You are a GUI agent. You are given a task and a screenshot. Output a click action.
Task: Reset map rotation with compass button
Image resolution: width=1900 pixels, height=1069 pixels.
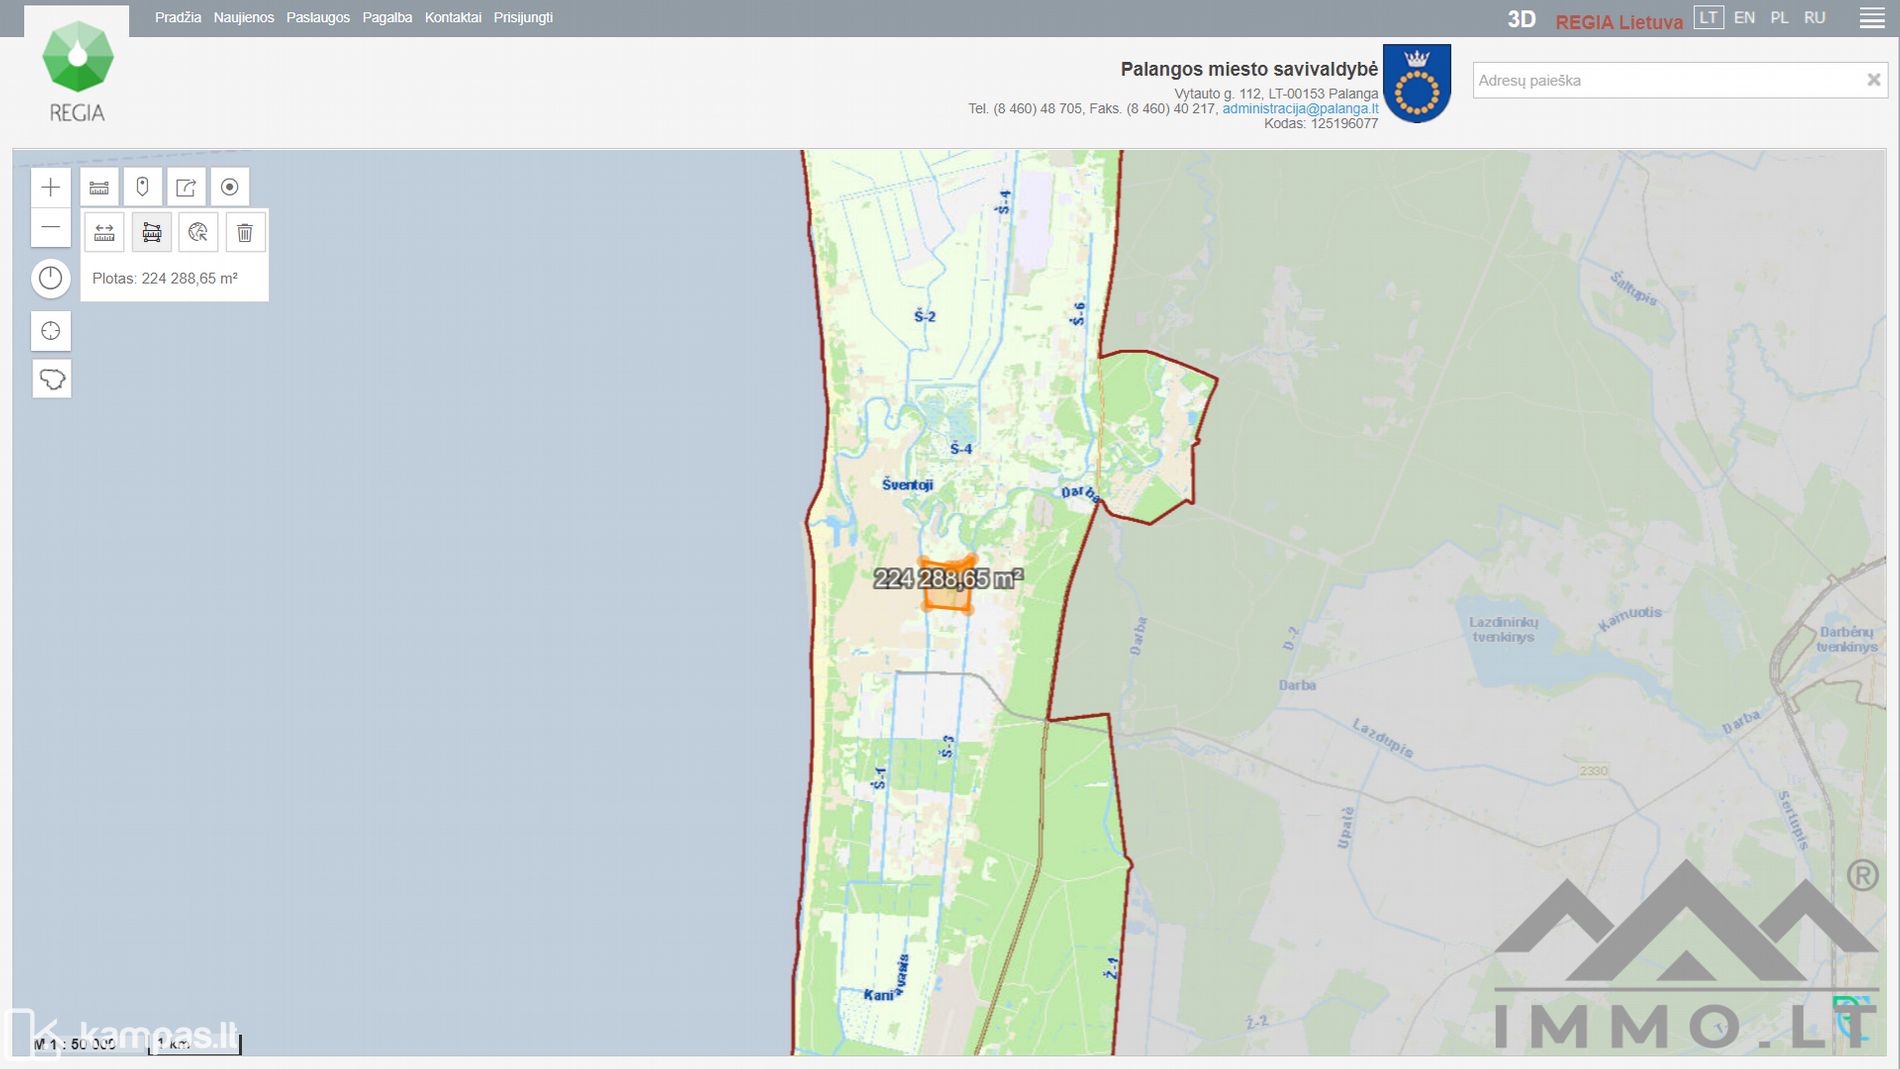point(50,278)
